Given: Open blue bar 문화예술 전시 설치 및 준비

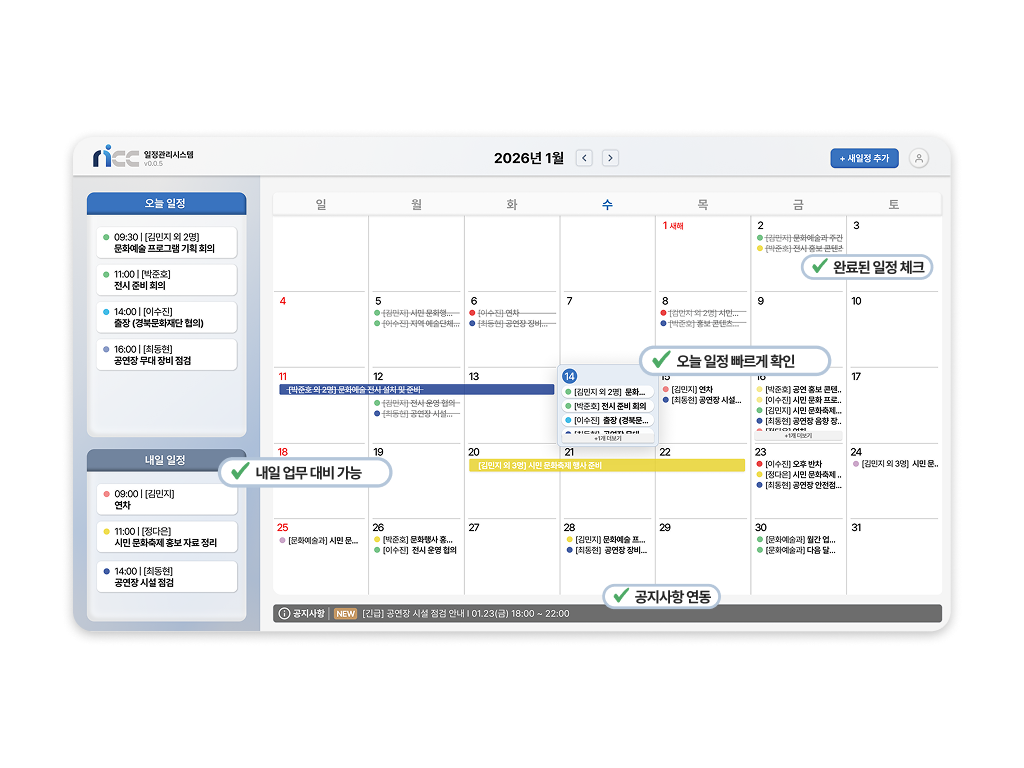Looking at the screenshot, I should (x=417, y=389).
